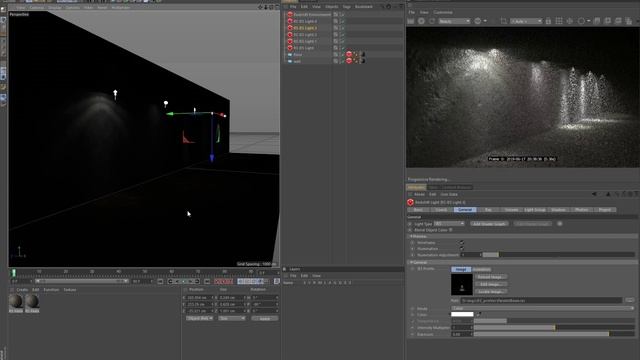Click the Add Shader Graph button

pos(489,224)
